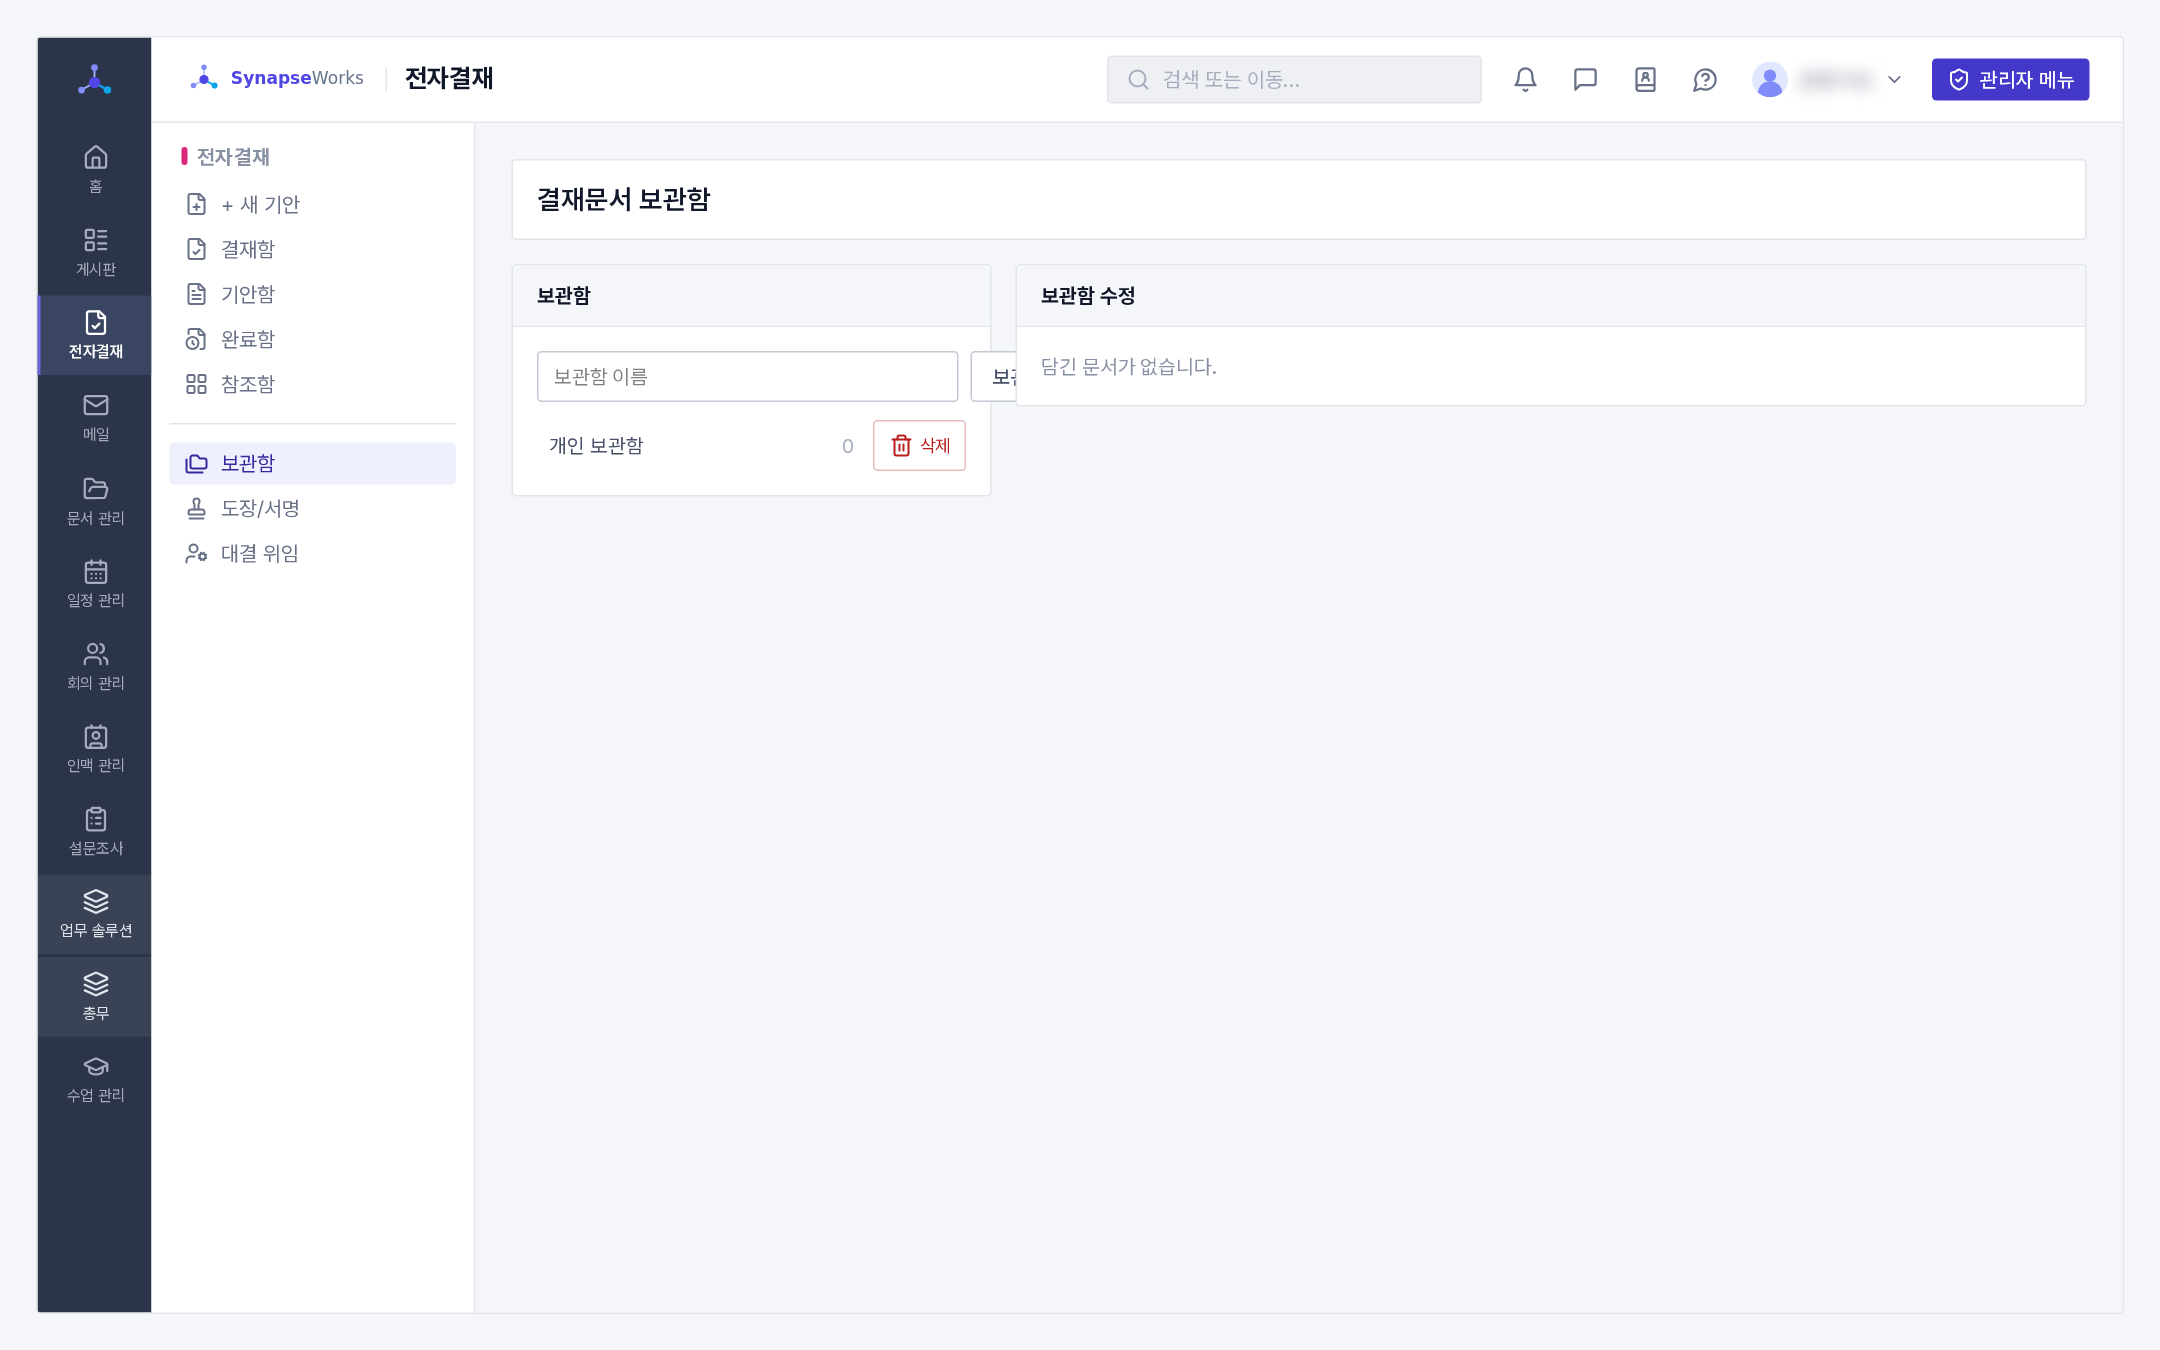This screenshot has width=2160, height=1350.
Task: Expand the user account dropdown chevron
Action: click(1894, 79)
